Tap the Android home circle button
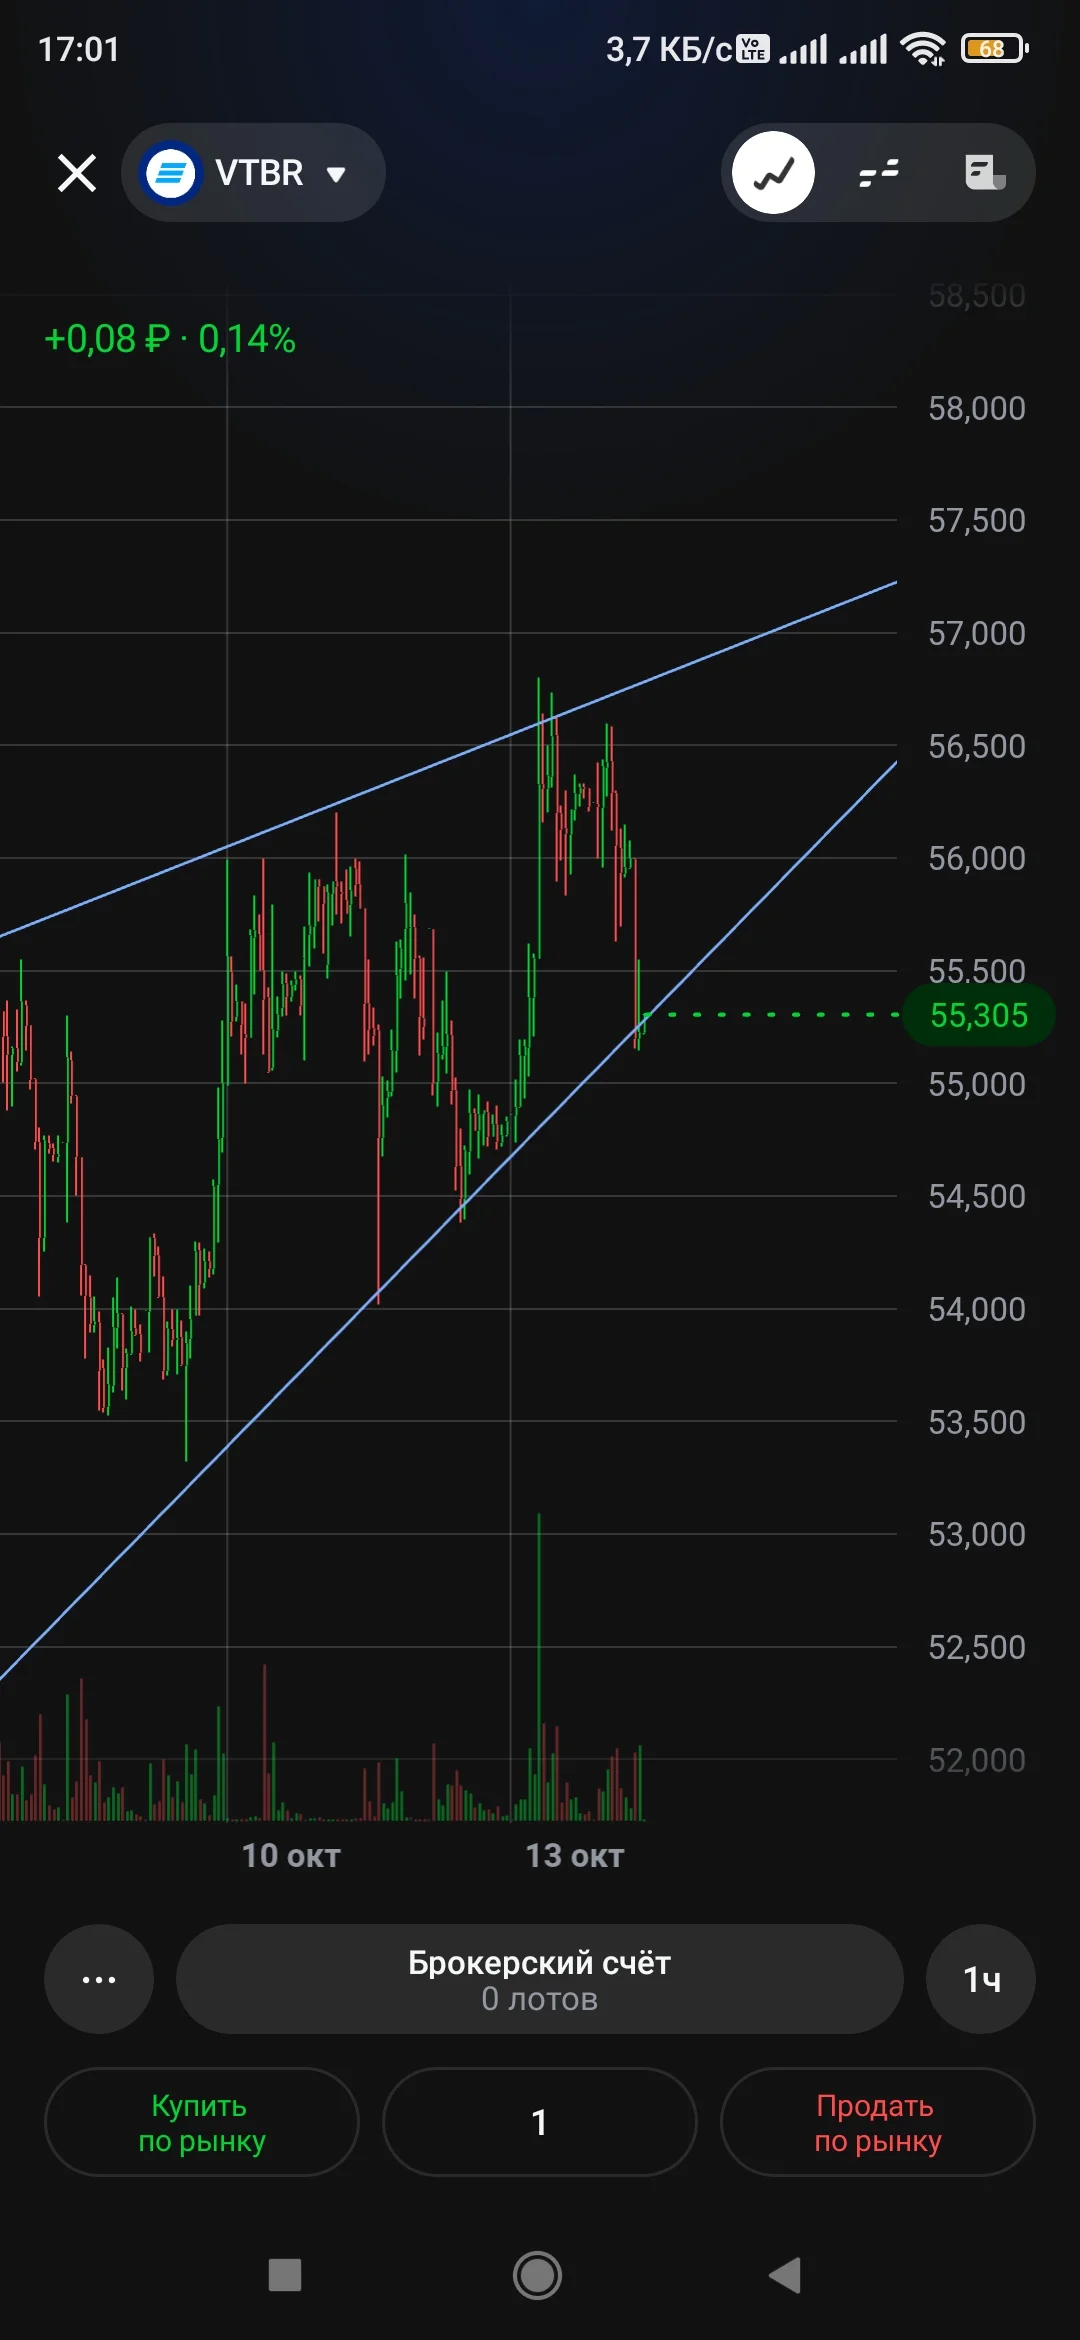This screenshot has width=1080, height=2340. click(x=538, y=2275)
